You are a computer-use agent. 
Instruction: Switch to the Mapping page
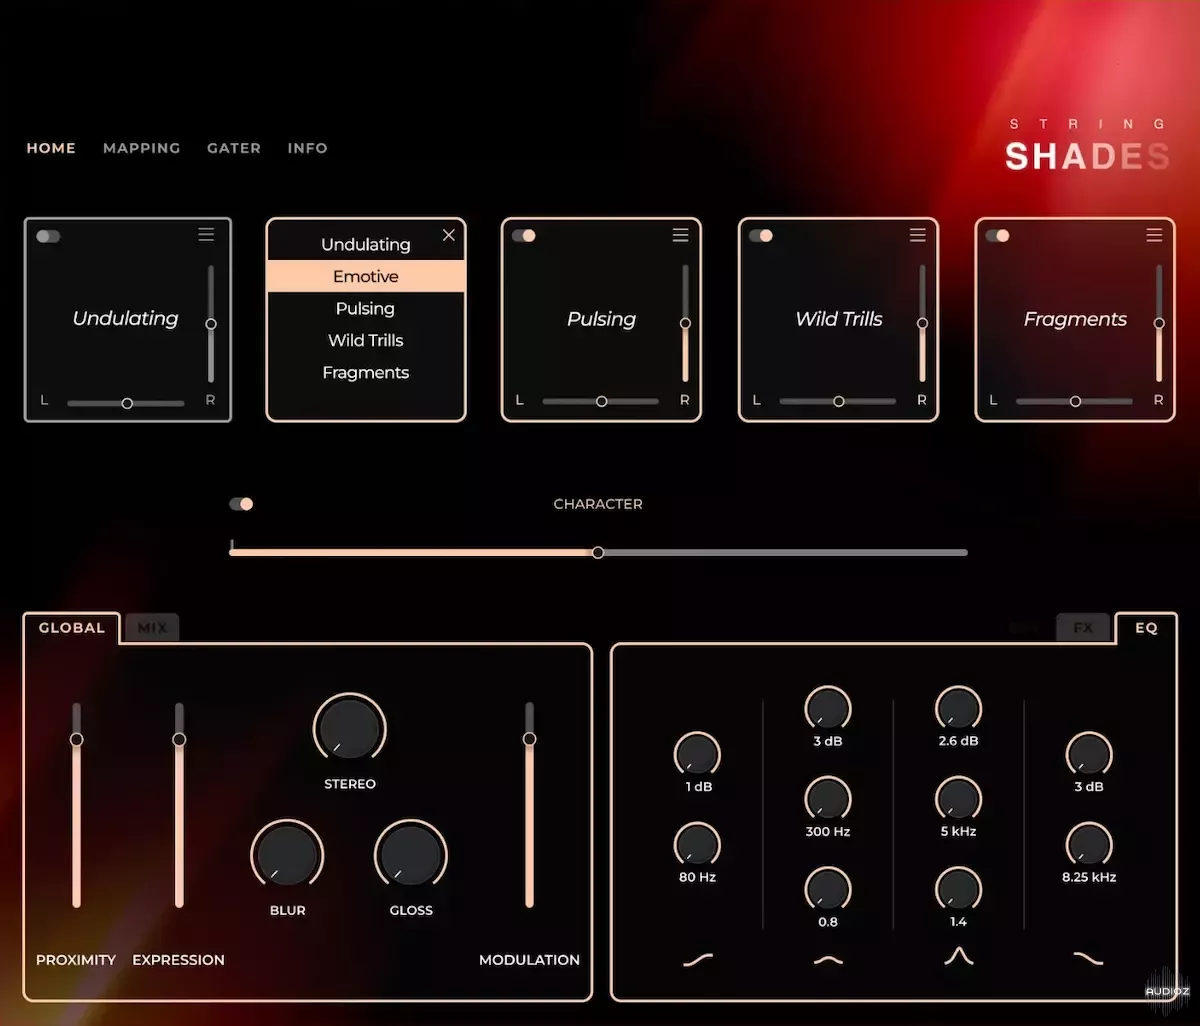tap(141, 148)
